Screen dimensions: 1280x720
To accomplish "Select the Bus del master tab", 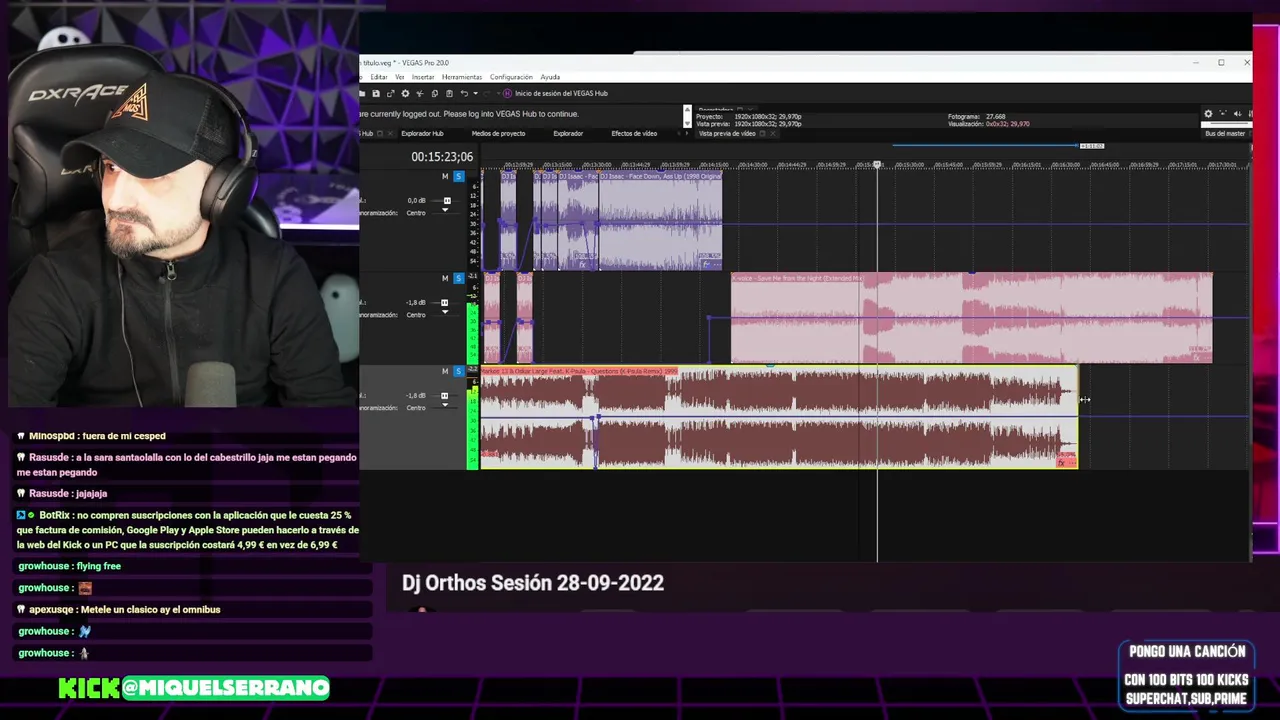I will pos(1225,133).
